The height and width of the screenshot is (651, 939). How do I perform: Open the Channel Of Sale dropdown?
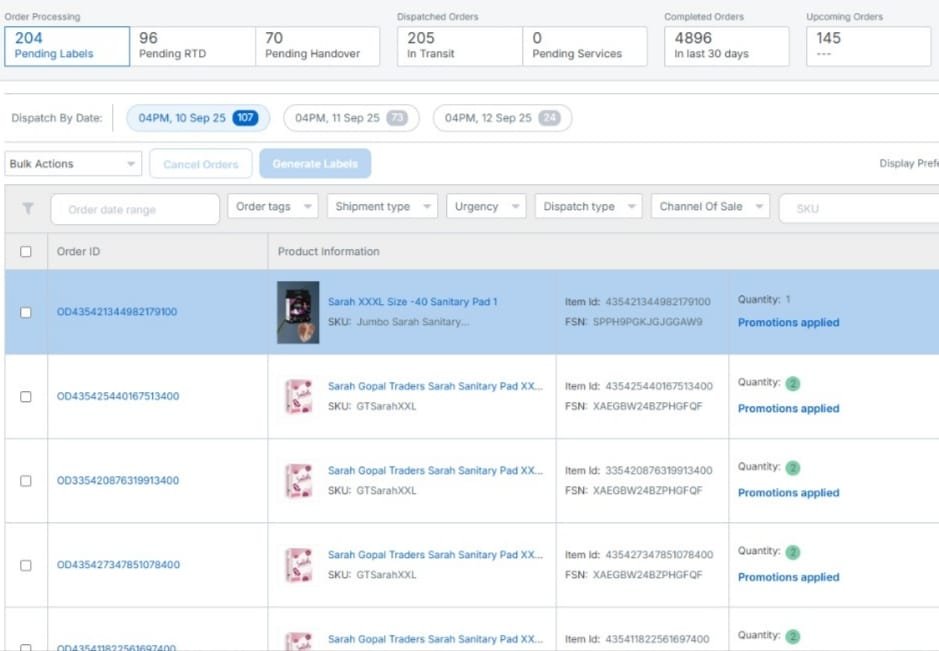point(709,207)
